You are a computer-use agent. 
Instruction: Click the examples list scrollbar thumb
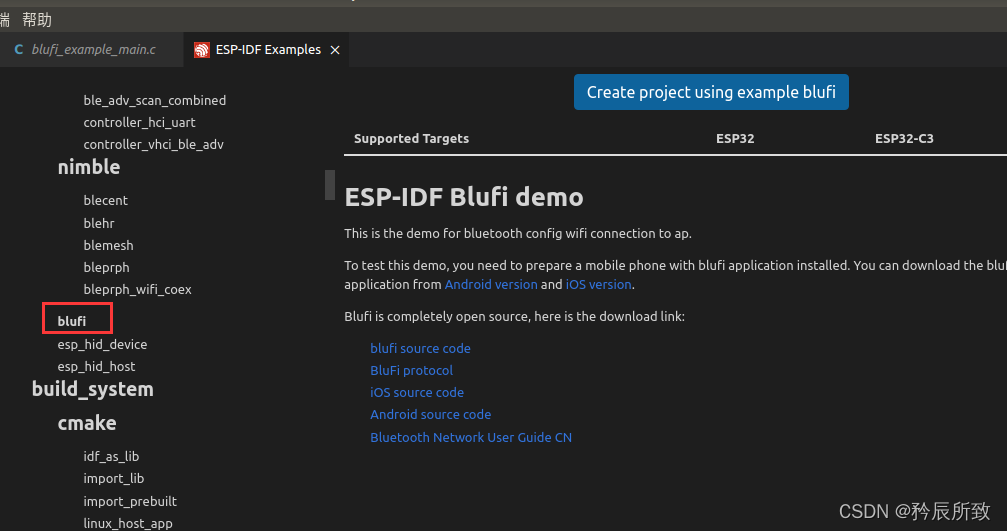pyautogui.click(x=329, y=185)
